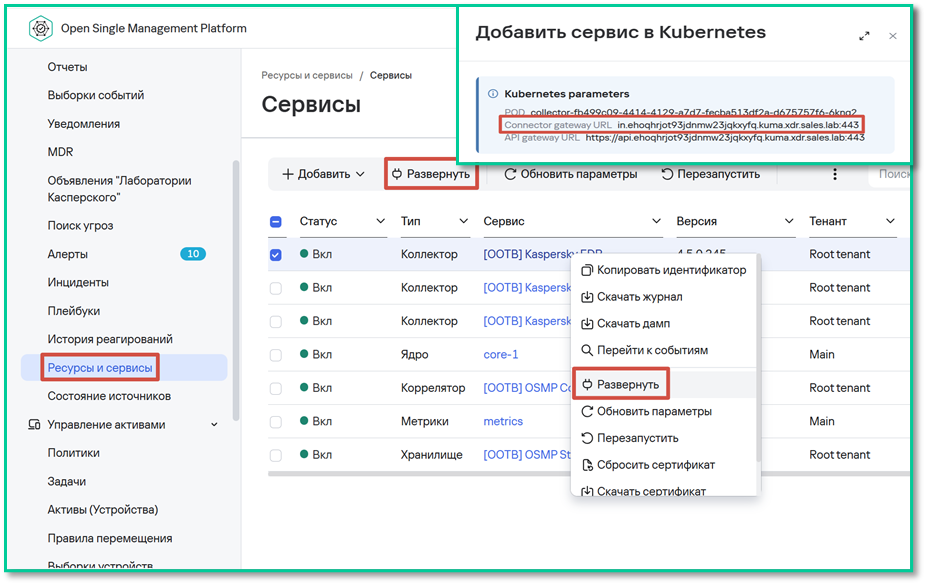926x585 pixels.
Task: Click the toolbar Развернуть button
Action: 431,174
